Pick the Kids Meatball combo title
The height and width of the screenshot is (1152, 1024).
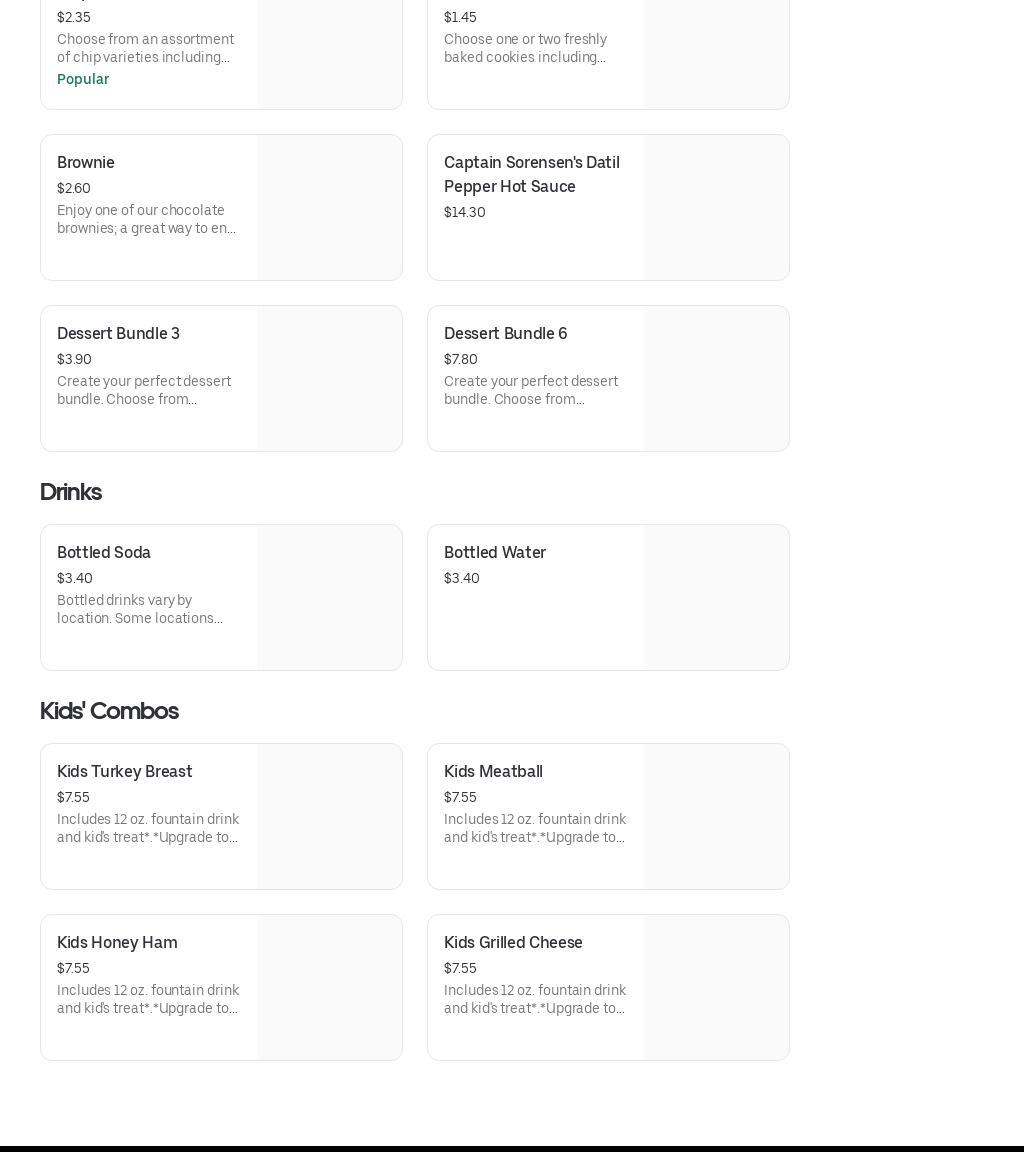tap(493, 772)
